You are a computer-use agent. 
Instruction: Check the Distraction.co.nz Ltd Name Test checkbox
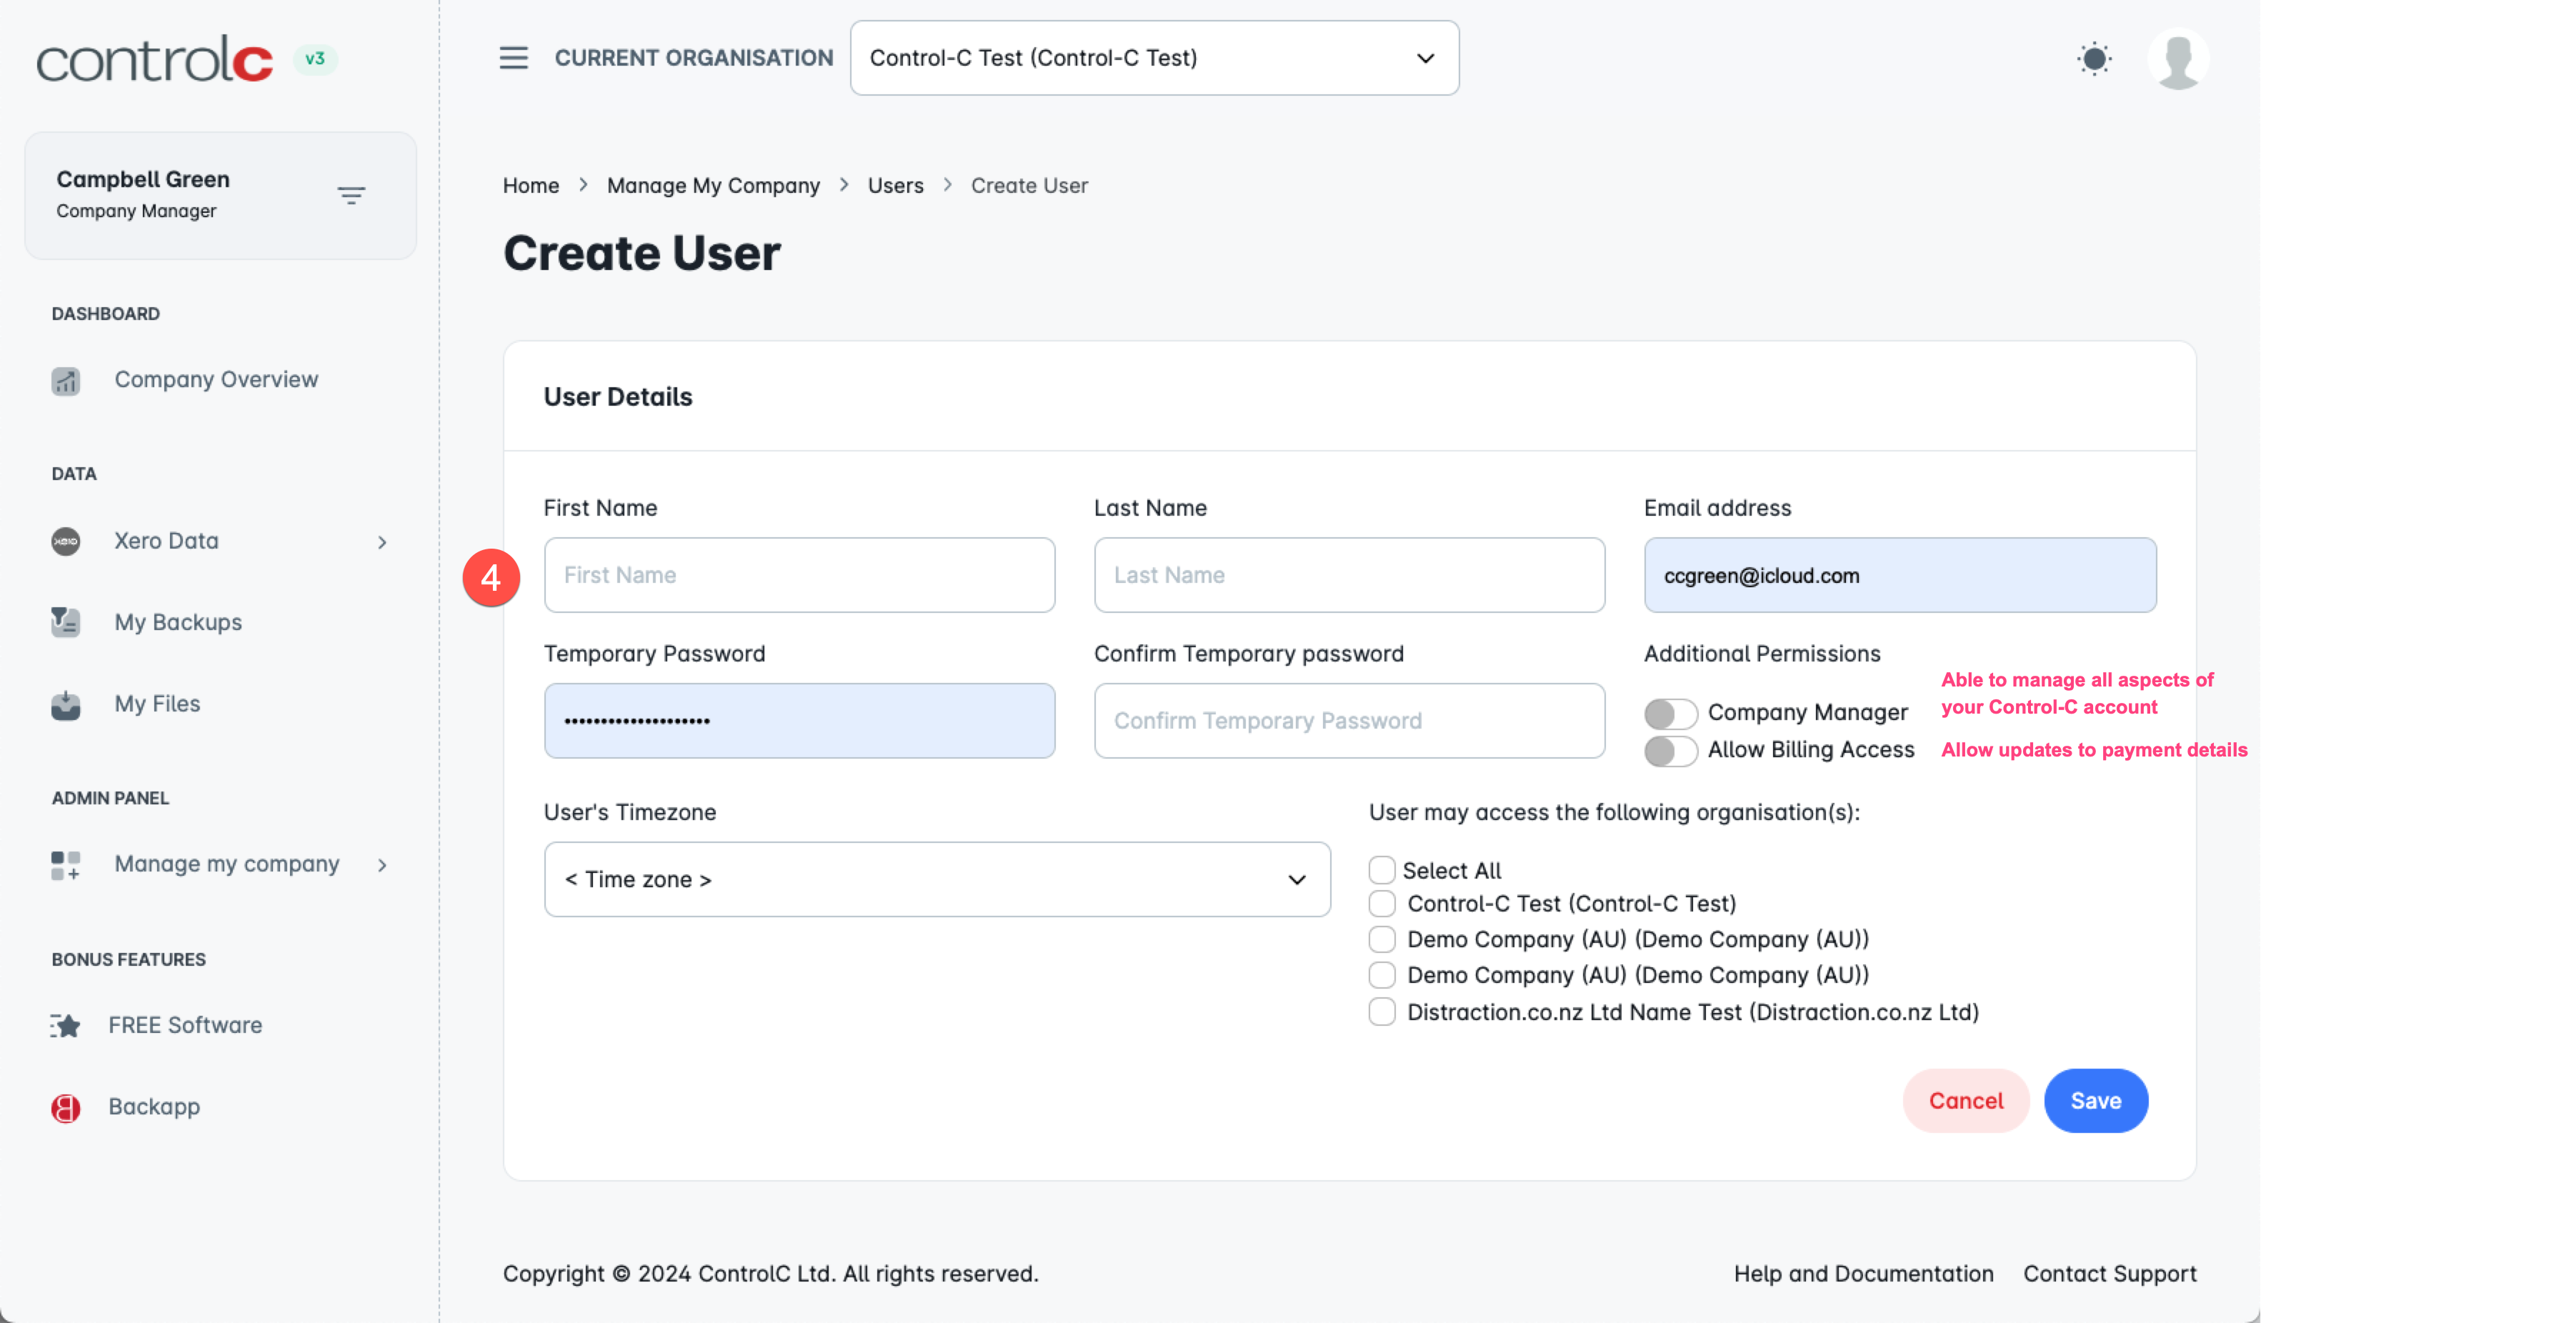coord(1381,1012)
